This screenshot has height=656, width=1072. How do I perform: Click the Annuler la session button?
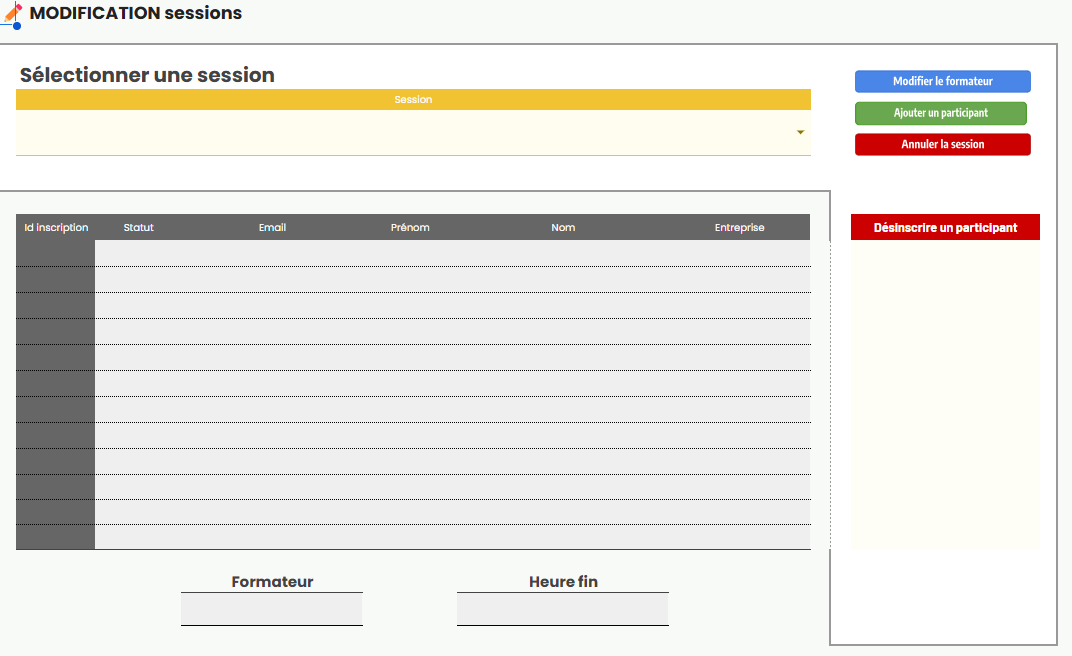click(942, 144)
